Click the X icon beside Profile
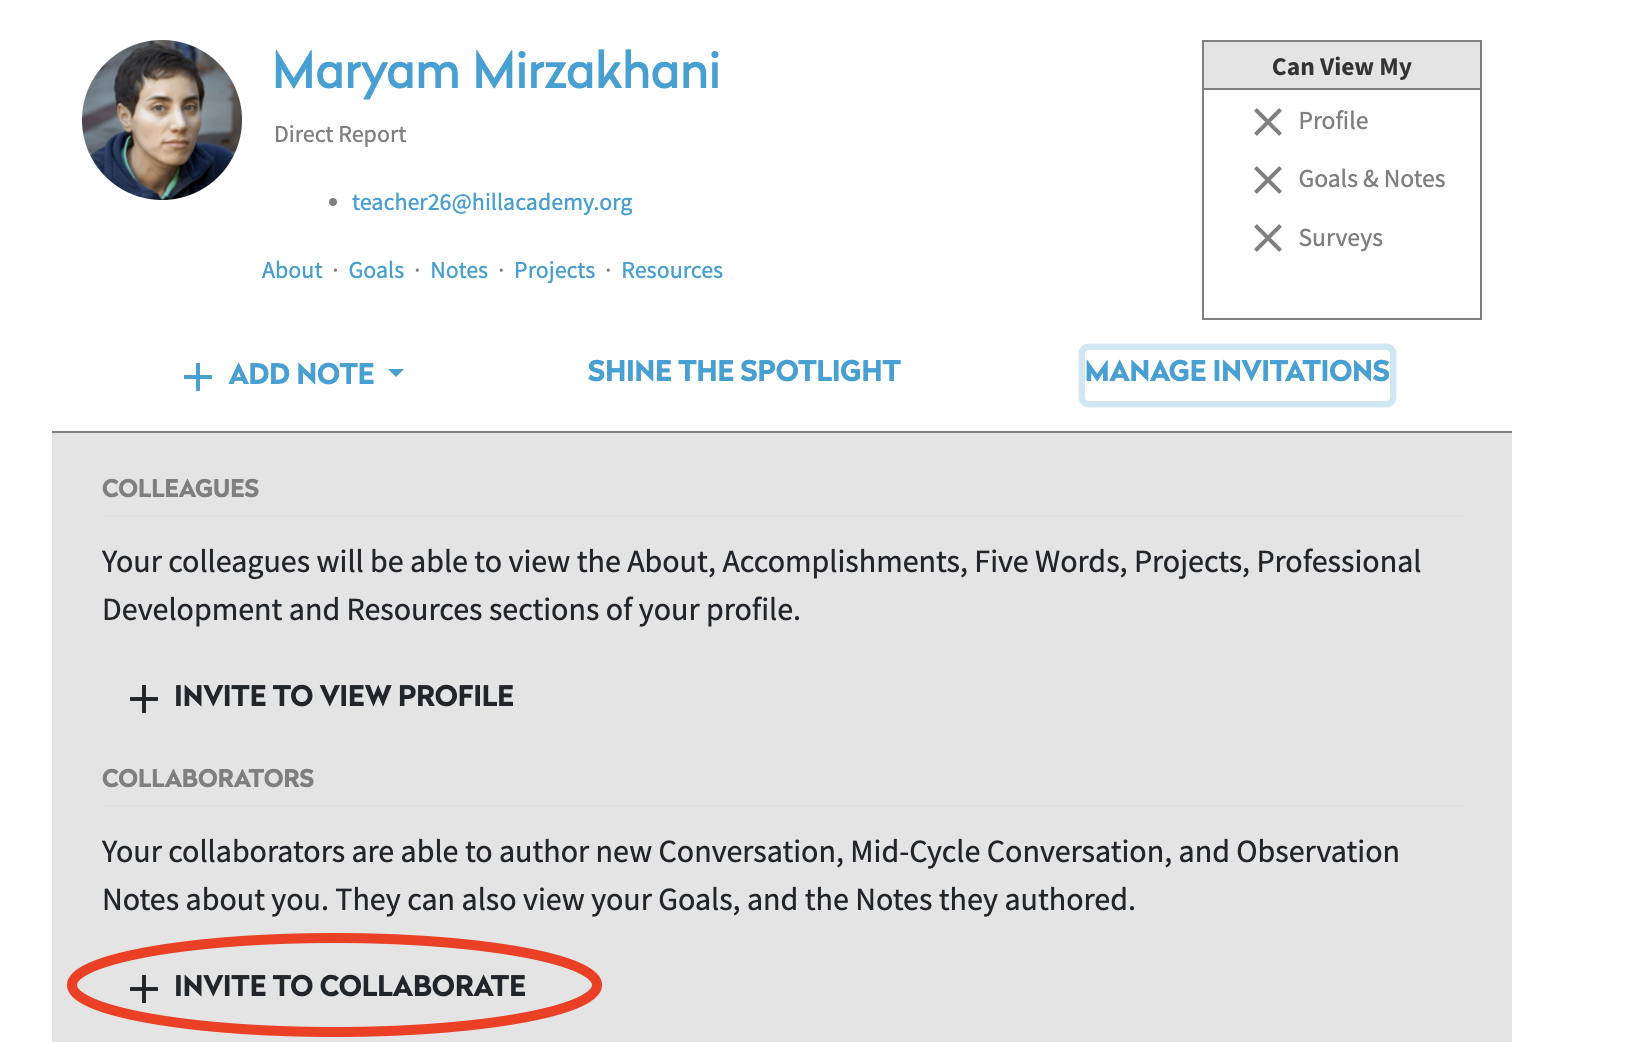This screenshot has height=1042, width=1636. (1267, 122)
